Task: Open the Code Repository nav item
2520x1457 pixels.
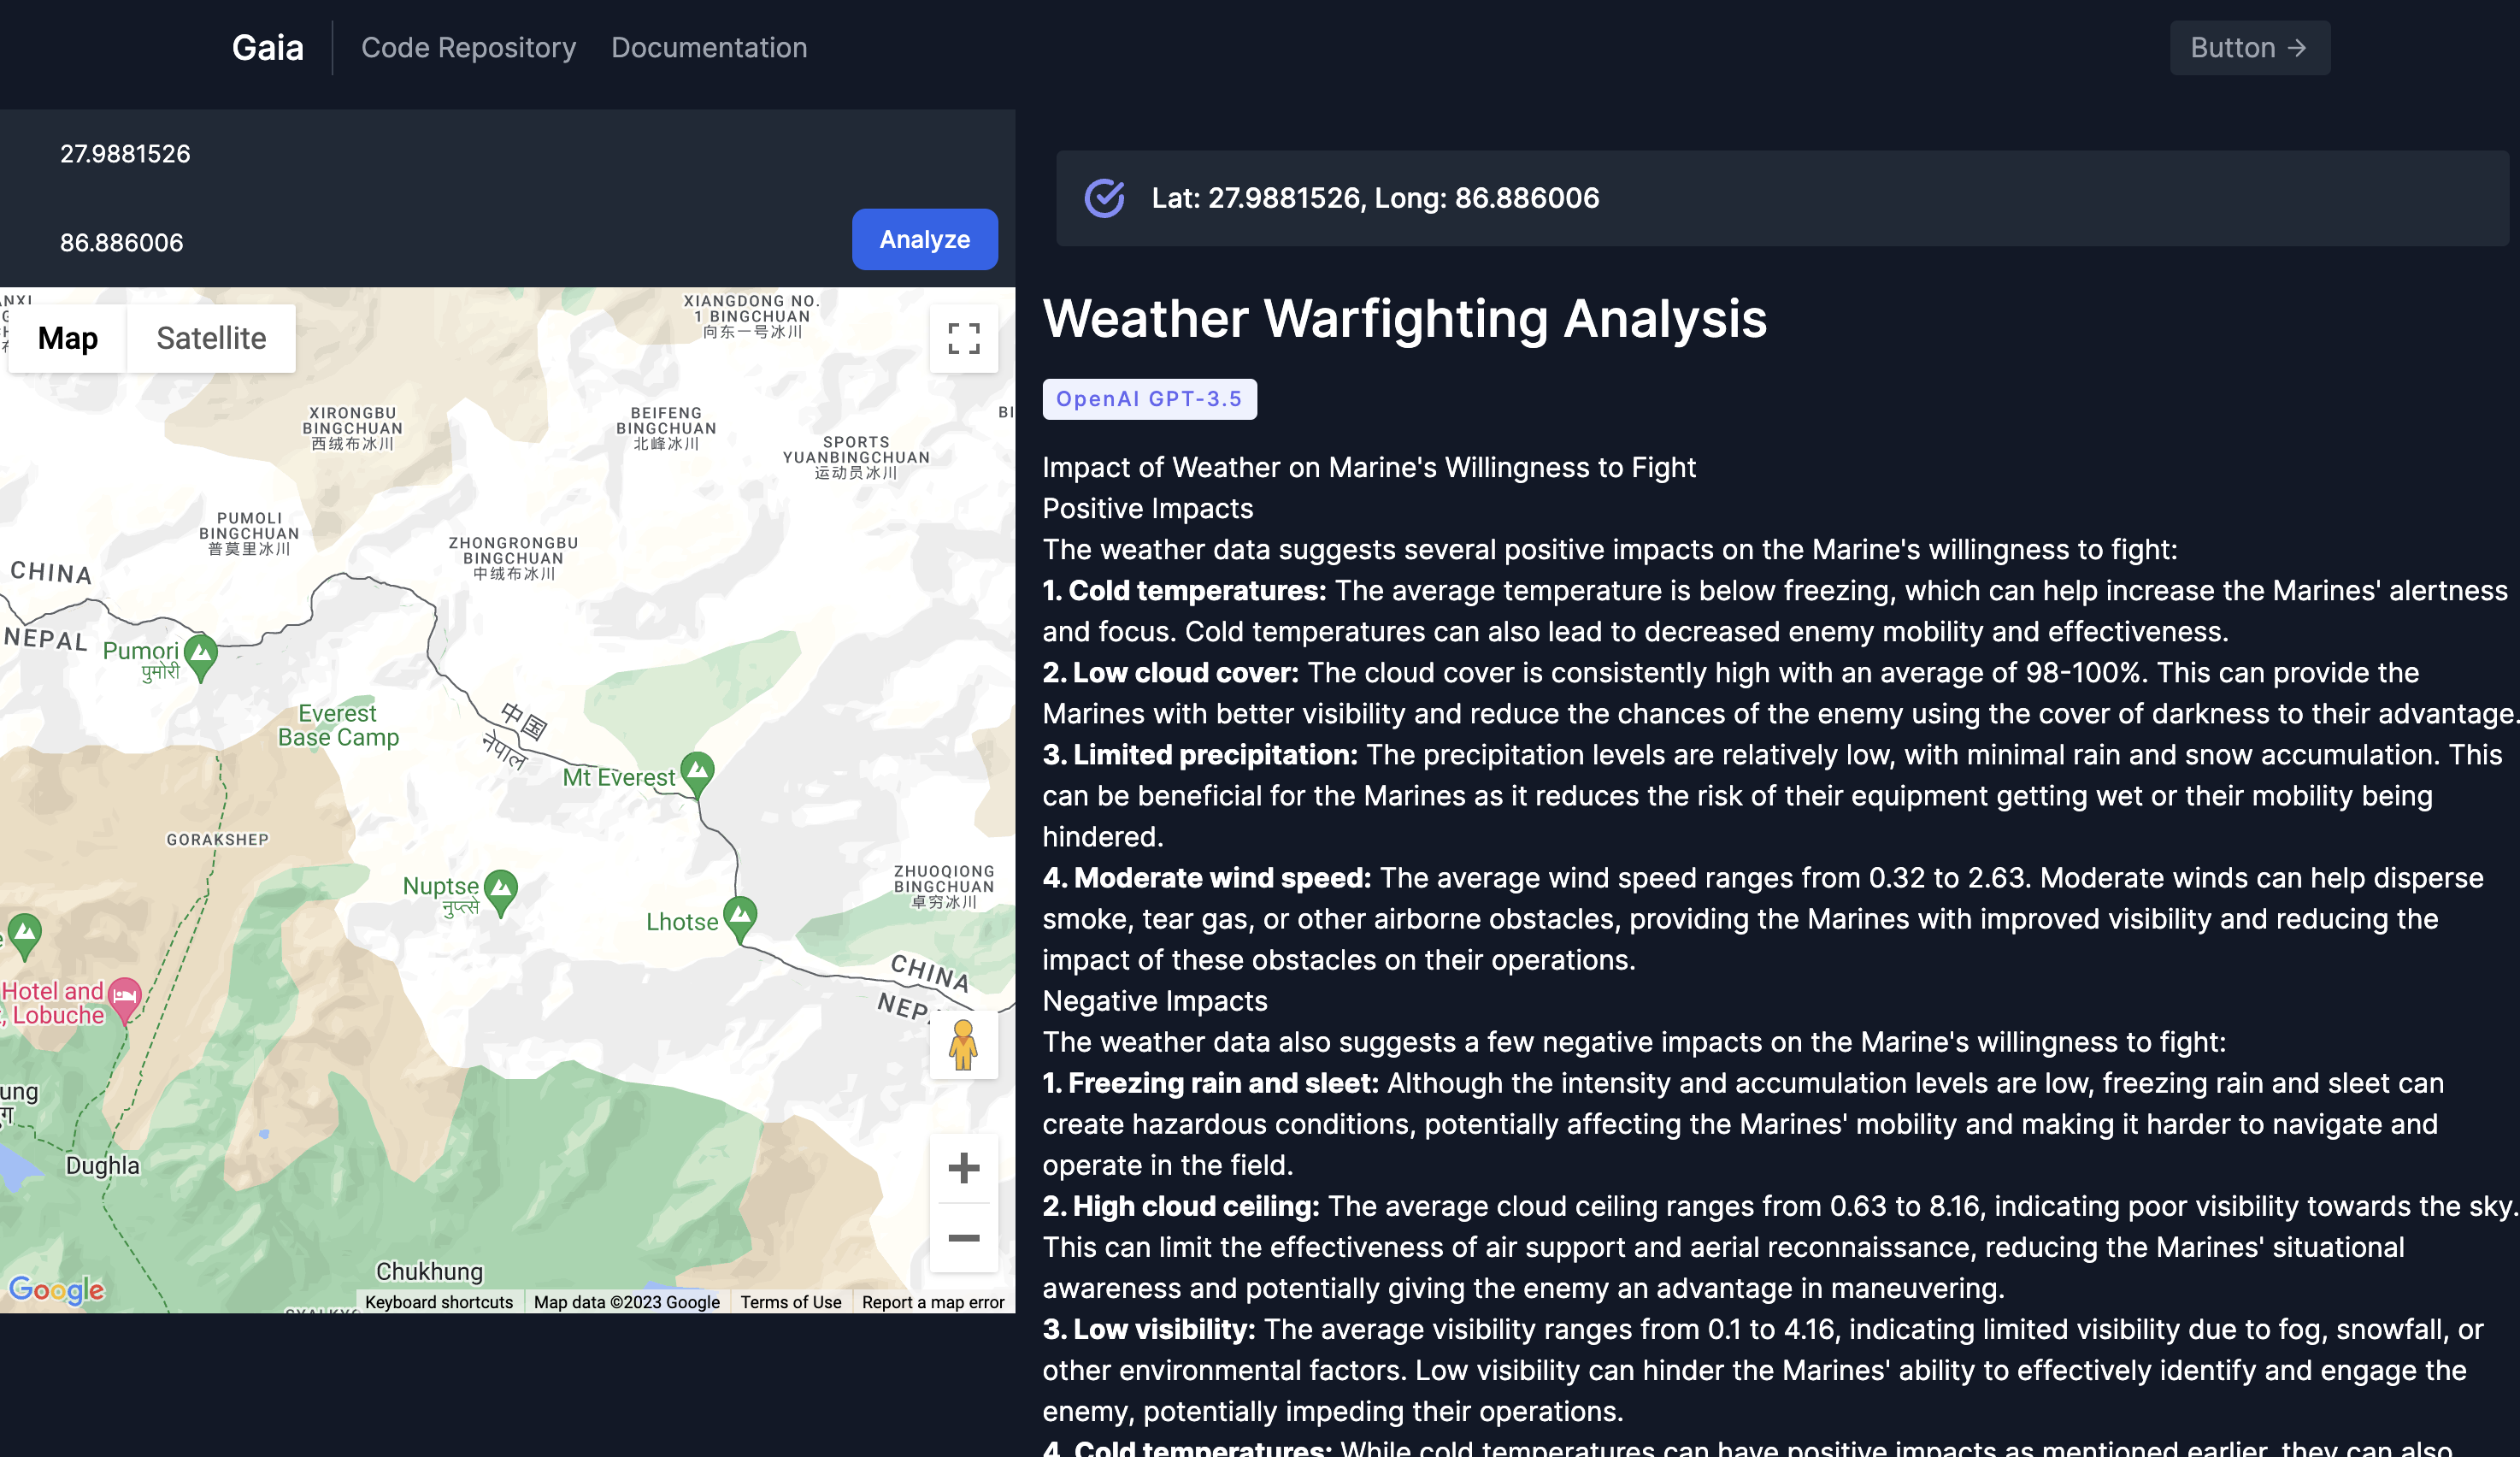Action: [x=468, y=48]
